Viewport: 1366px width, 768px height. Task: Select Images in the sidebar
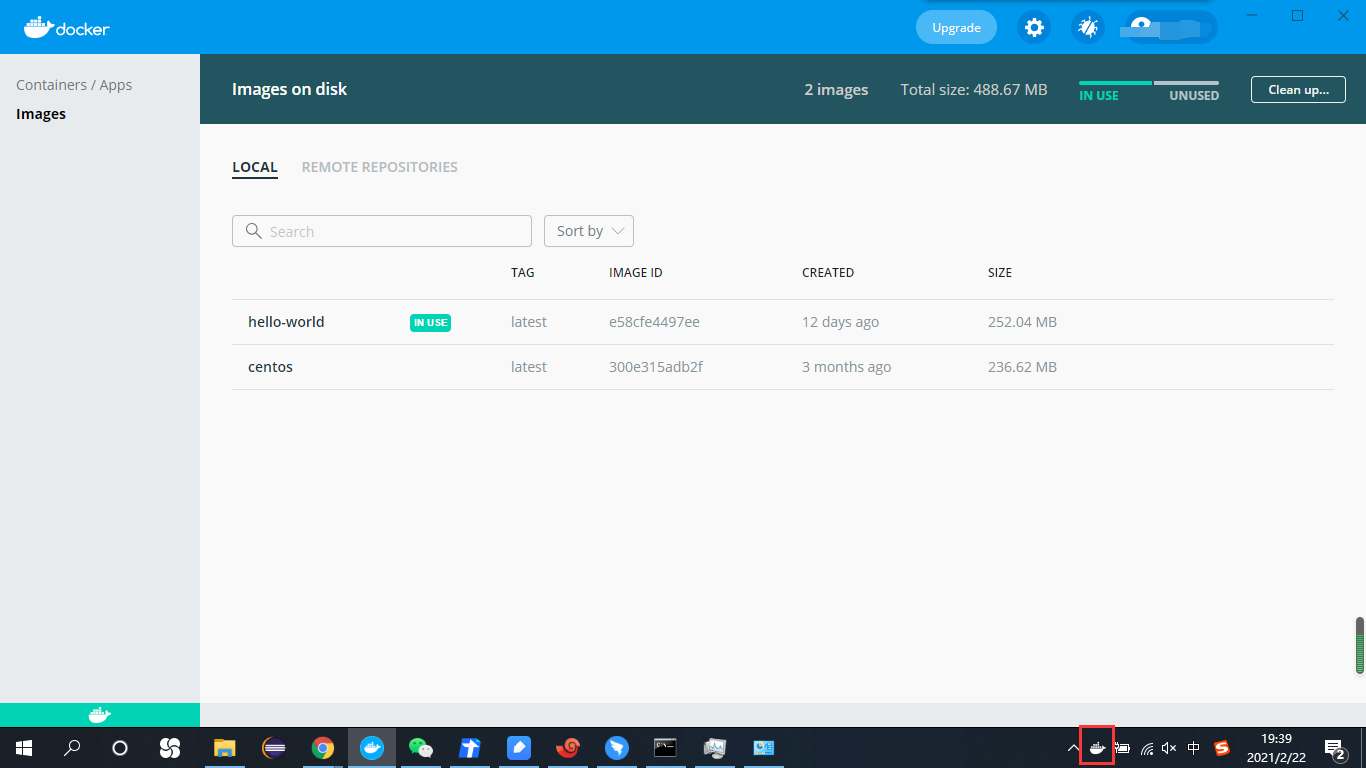pos(41,114)
